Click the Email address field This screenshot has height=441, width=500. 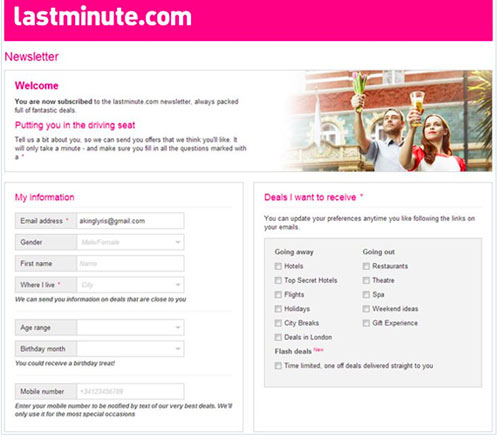(x=130, y=221)
